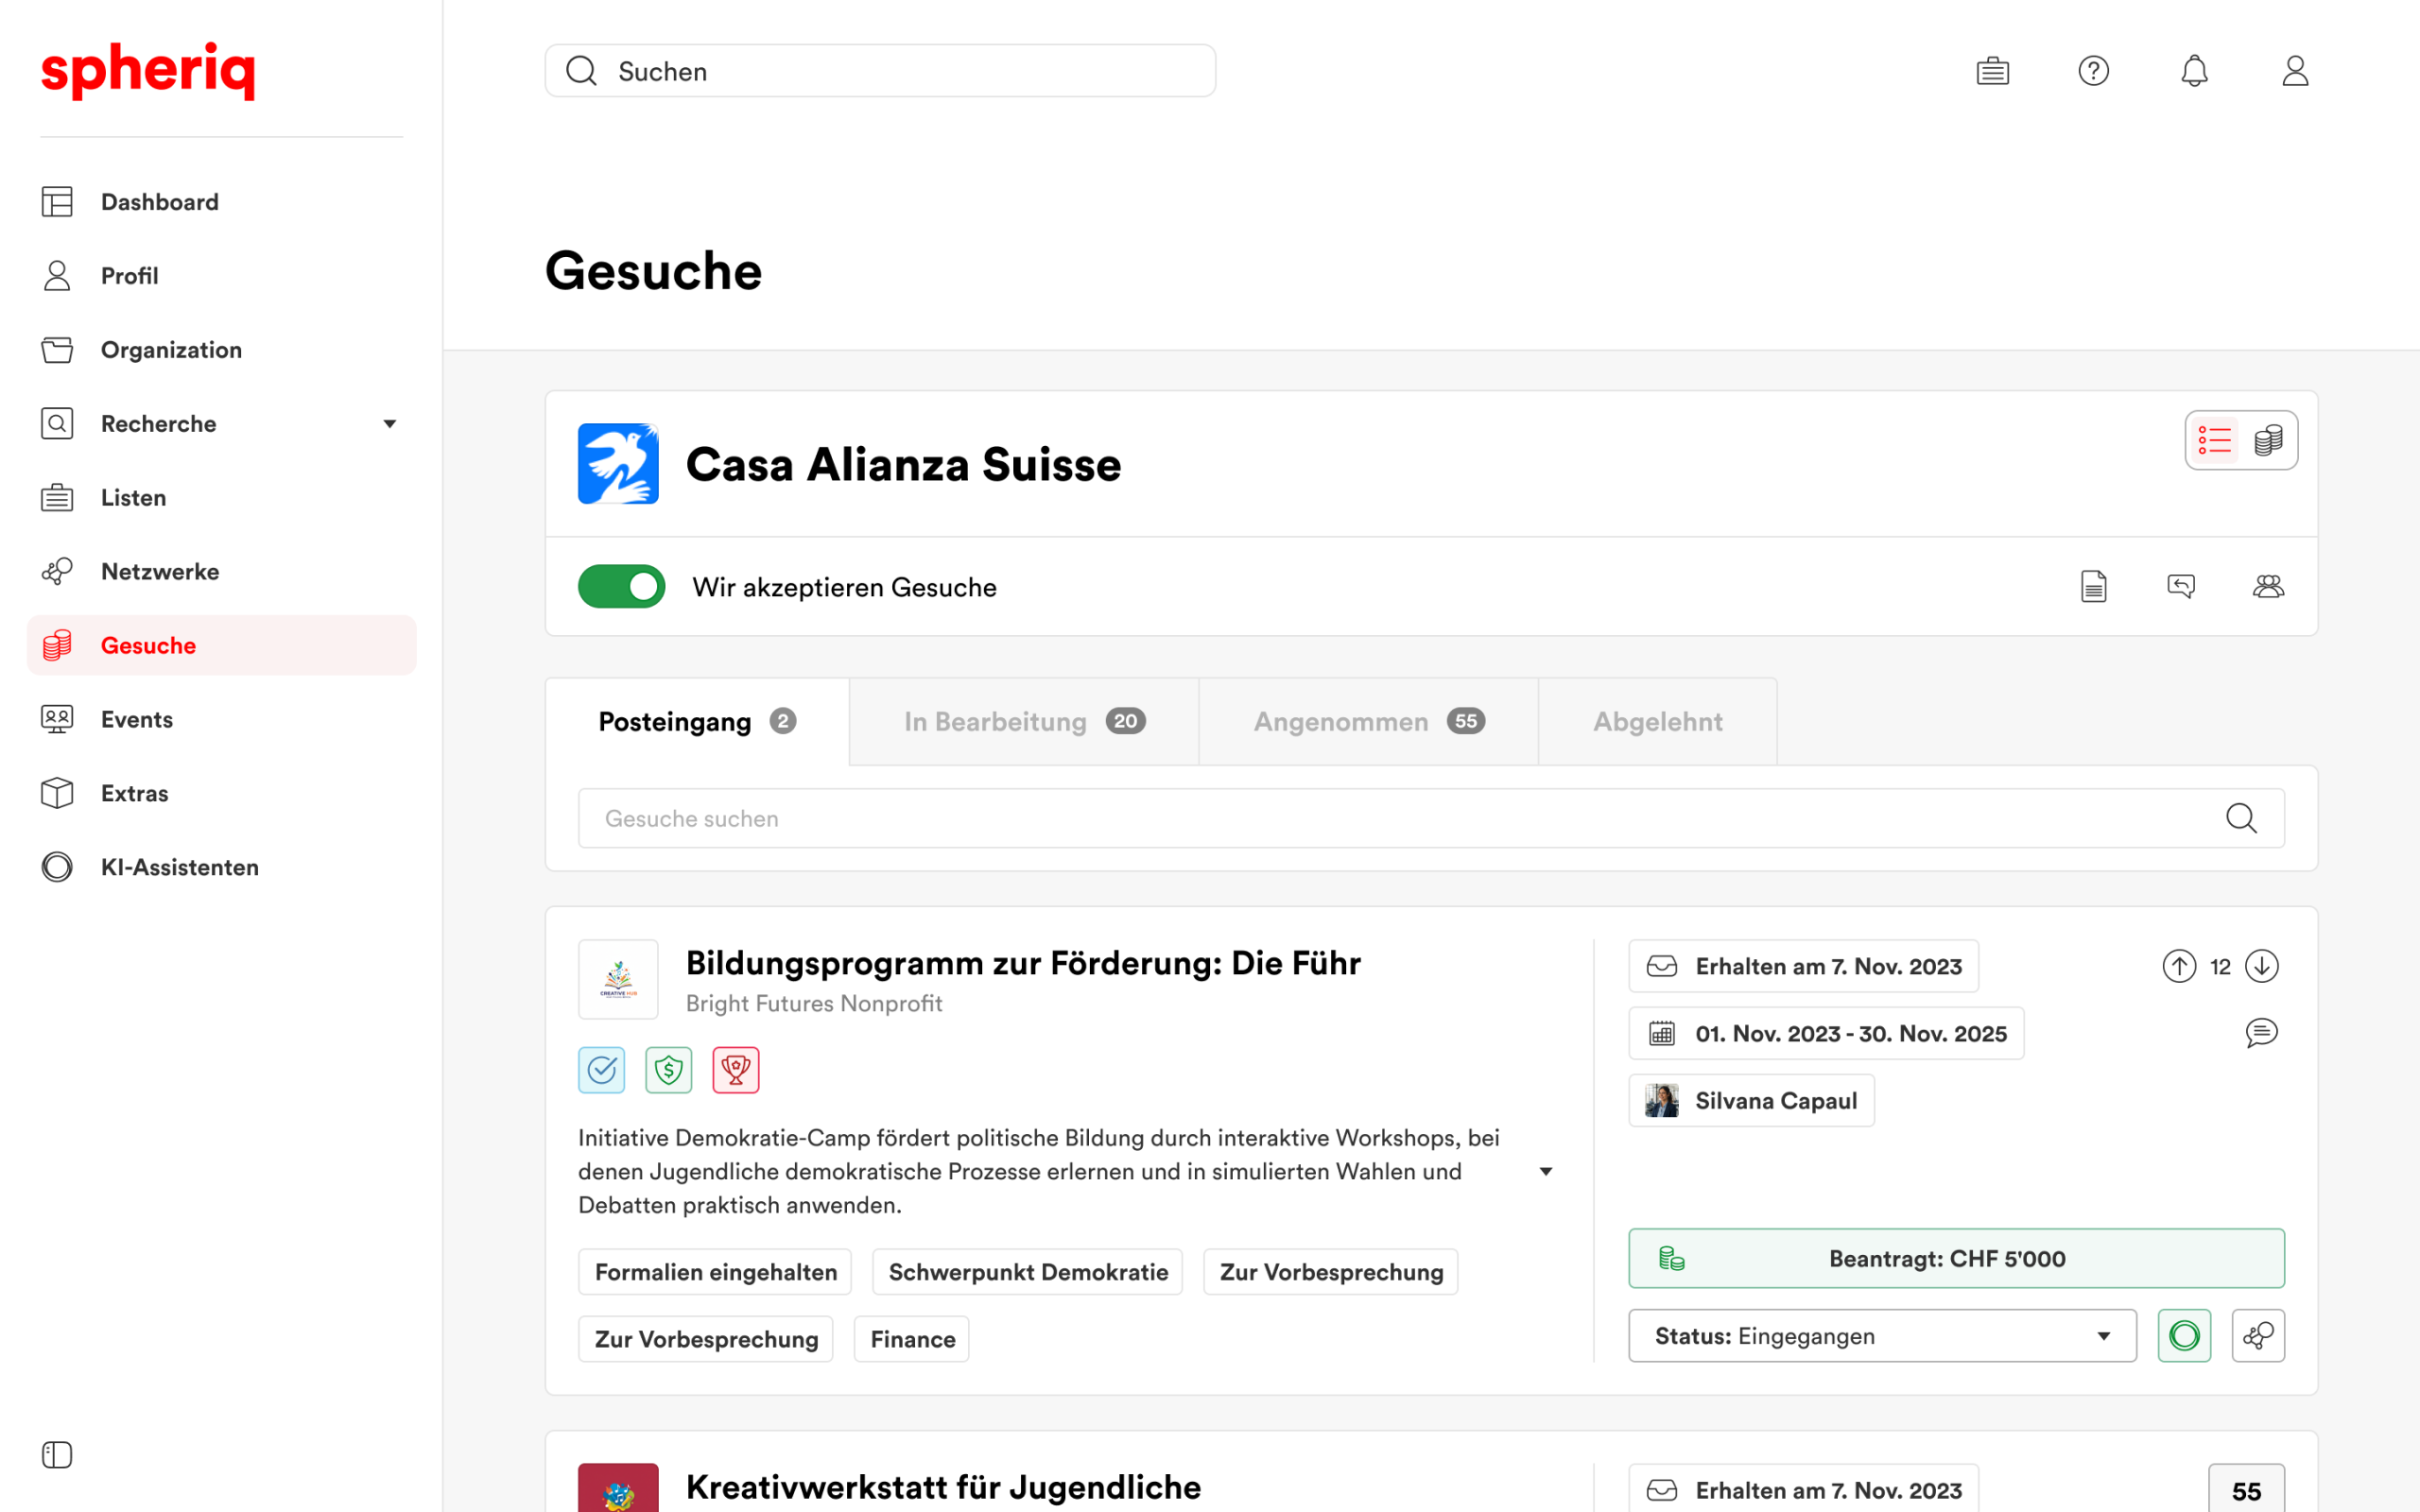Screen dimensions: 2420x1512
Task: Expand the Recherche submenu arrow
Action: (390, 424)
